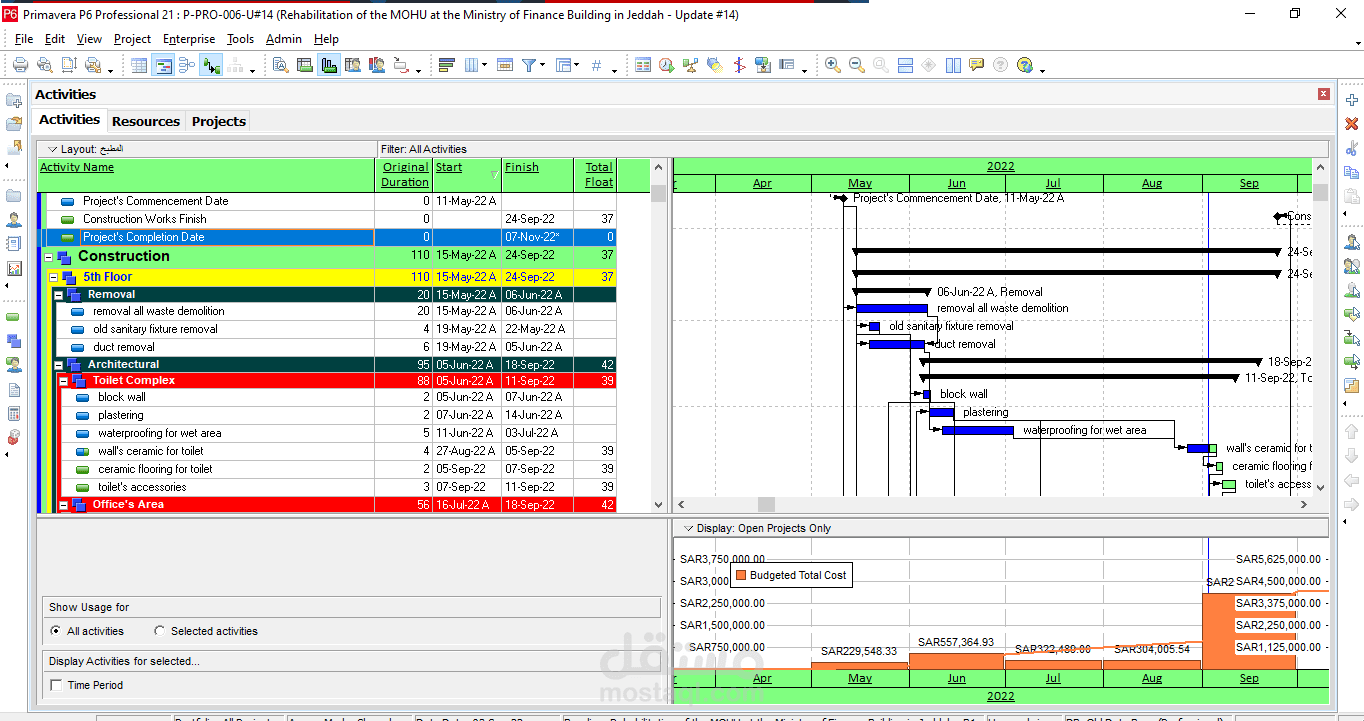The width and height of the screenshot is (1364, 721).
Task: Click the Print icon in the toolbar
Action: [x=20, y=65]
